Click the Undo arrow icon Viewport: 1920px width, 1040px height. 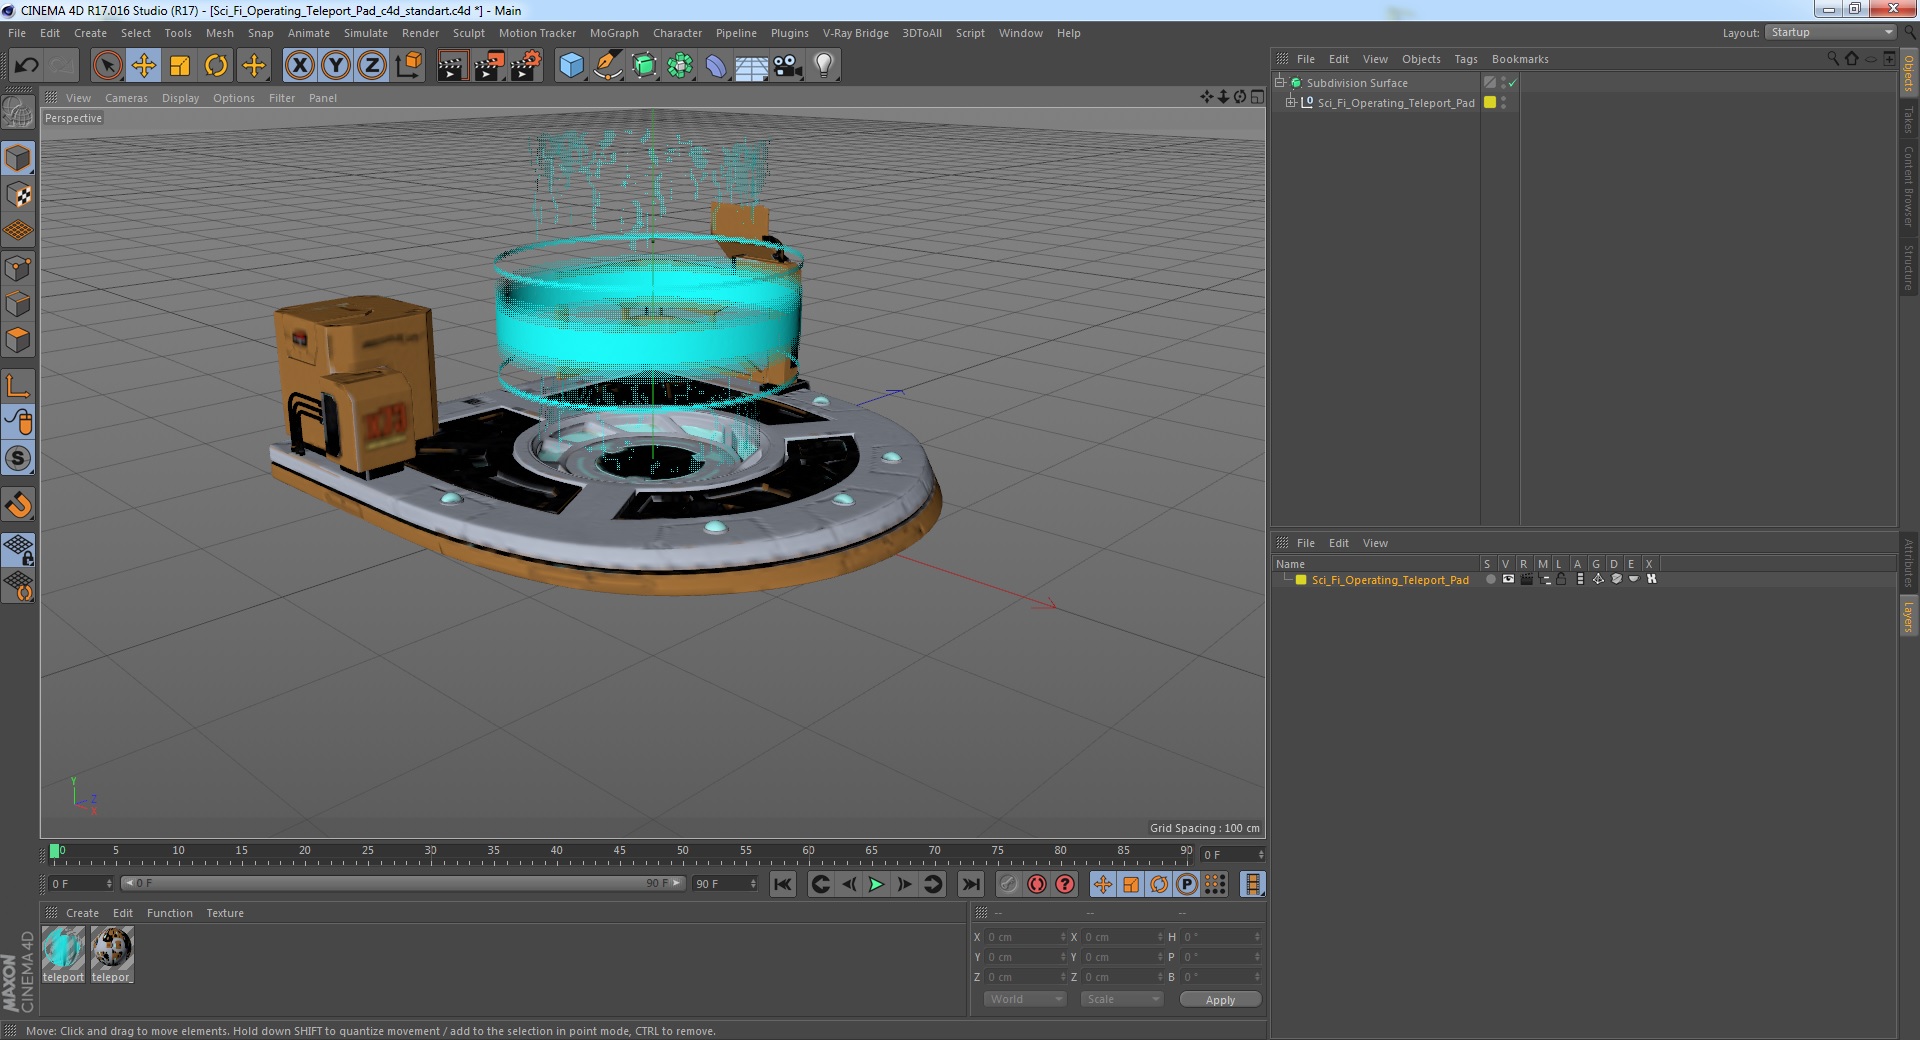click(x=26, y=66)
